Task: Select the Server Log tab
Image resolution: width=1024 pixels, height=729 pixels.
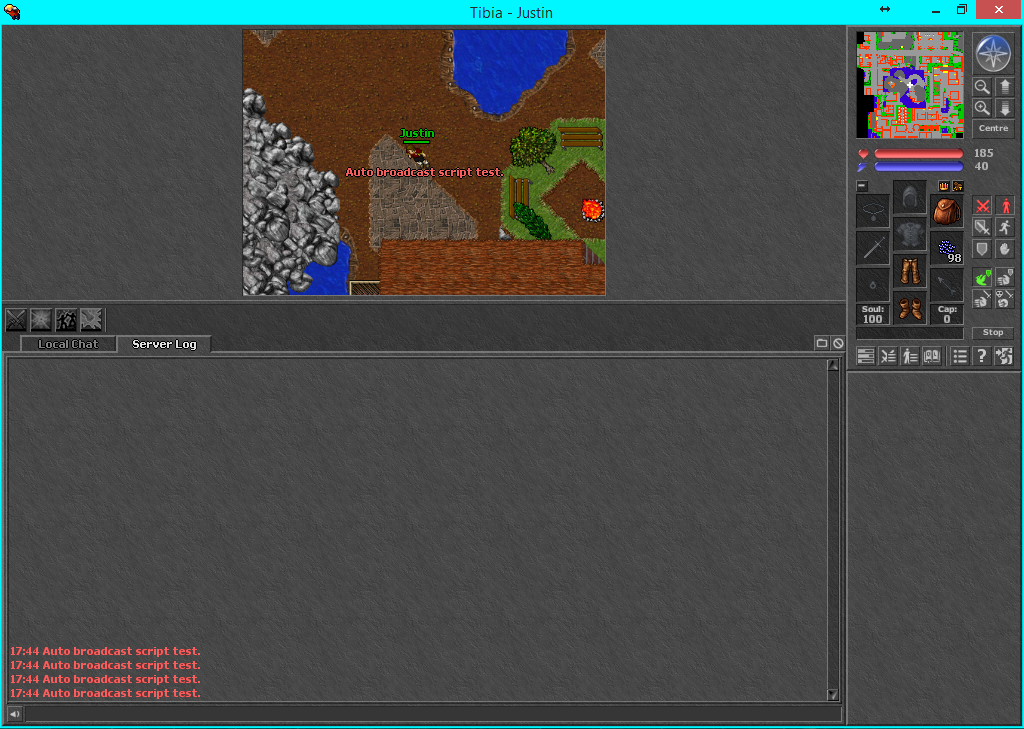Action: pos(165,344)
